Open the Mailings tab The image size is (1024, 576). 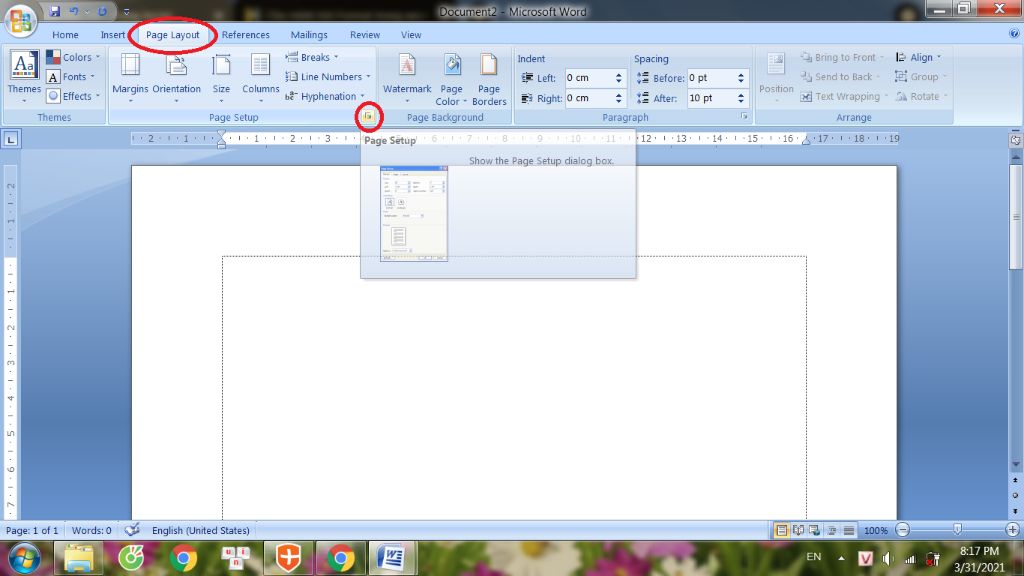[309, 35]
